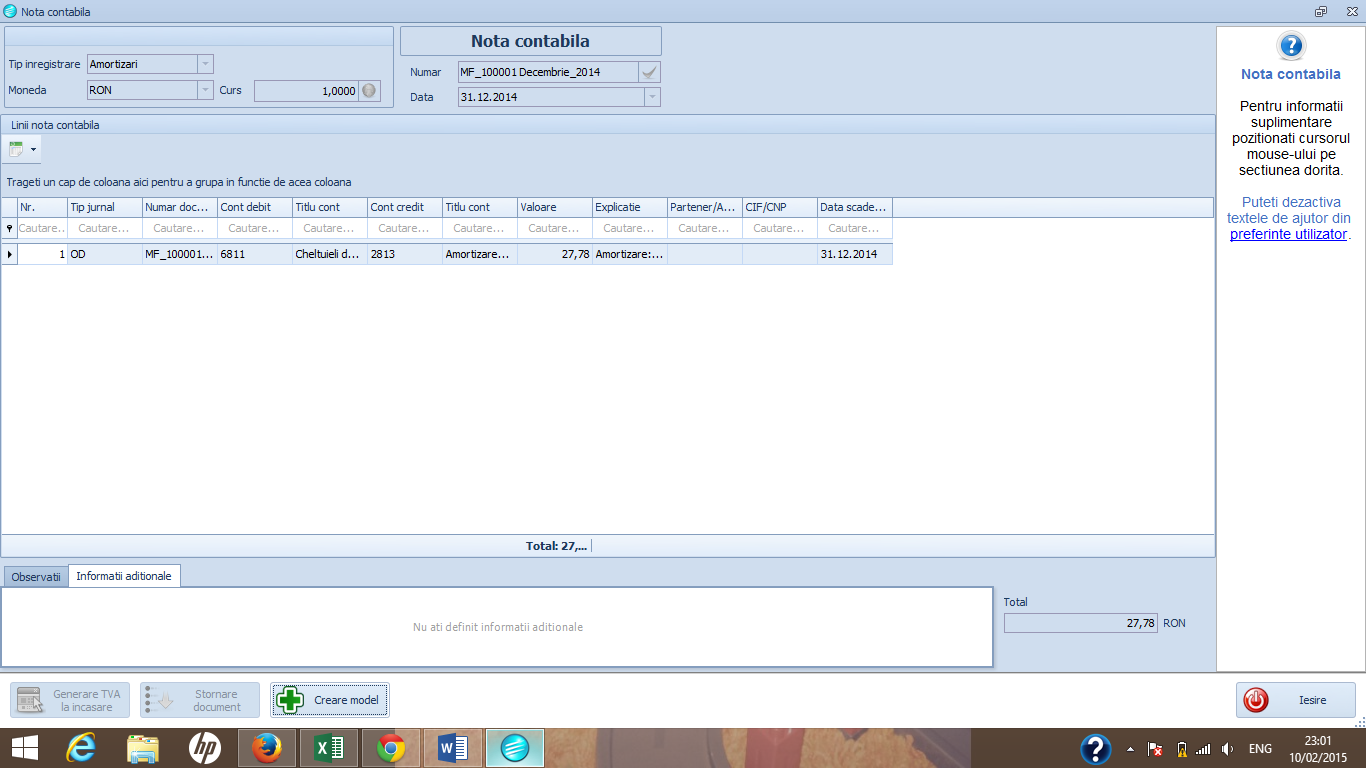1366x768 pixels.
Task: Switch to Firefox in taskbar
Action: coord(267,748)
